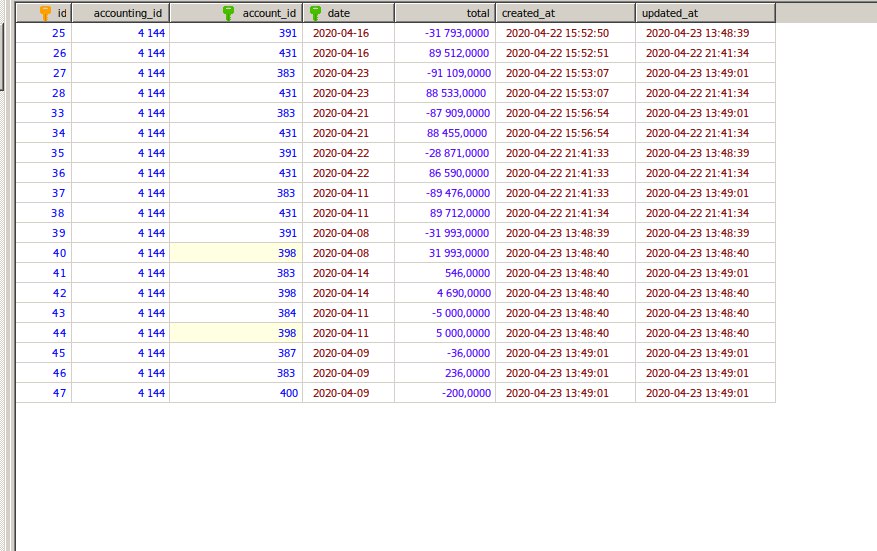Select the id cell with value 28
This screenshot has height=551, width=877.
[44, 93]
